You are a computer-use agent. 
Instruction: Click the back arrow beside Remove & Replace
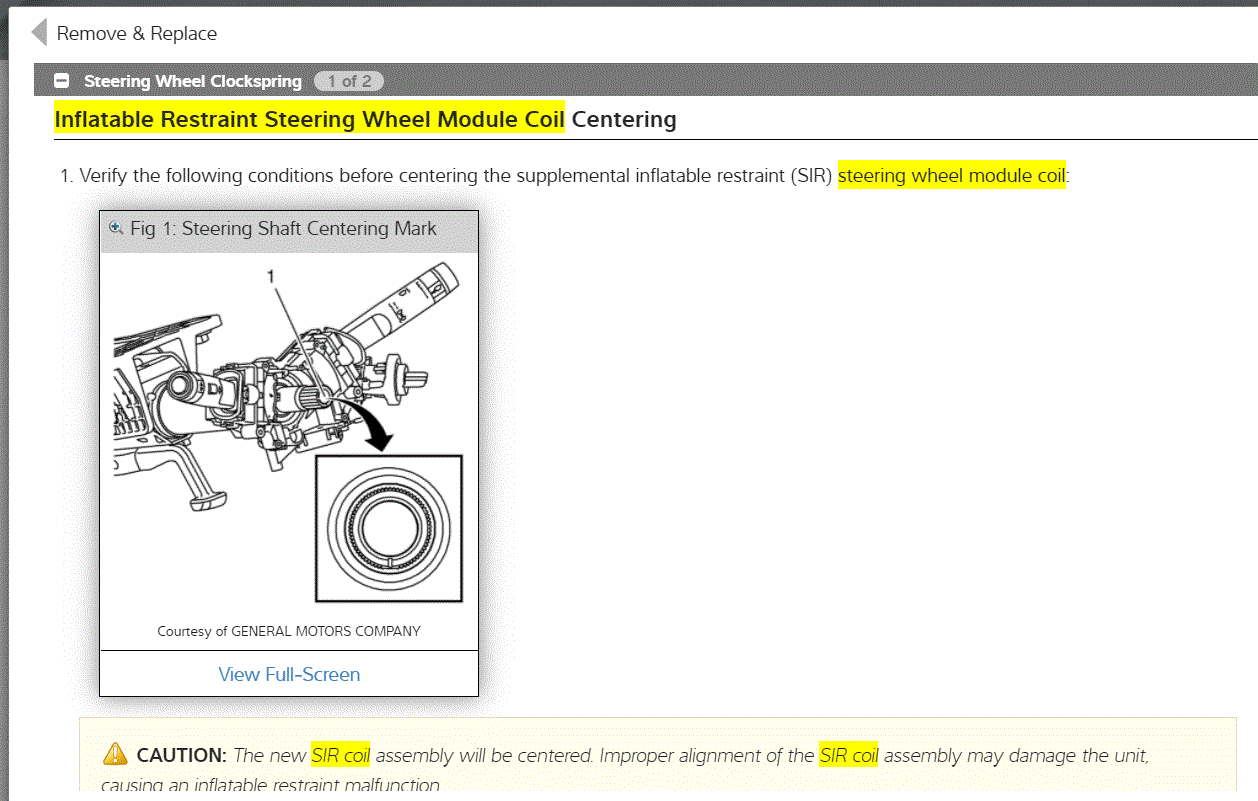39,33
